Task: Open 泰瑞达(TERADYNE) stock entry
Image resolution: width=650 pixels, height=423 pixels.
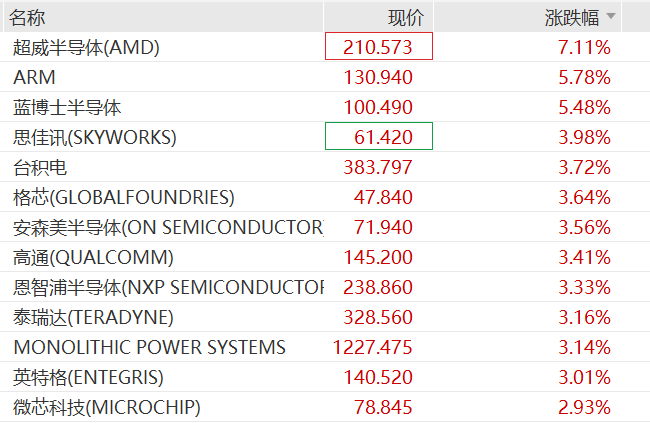Action: [93, 317]
